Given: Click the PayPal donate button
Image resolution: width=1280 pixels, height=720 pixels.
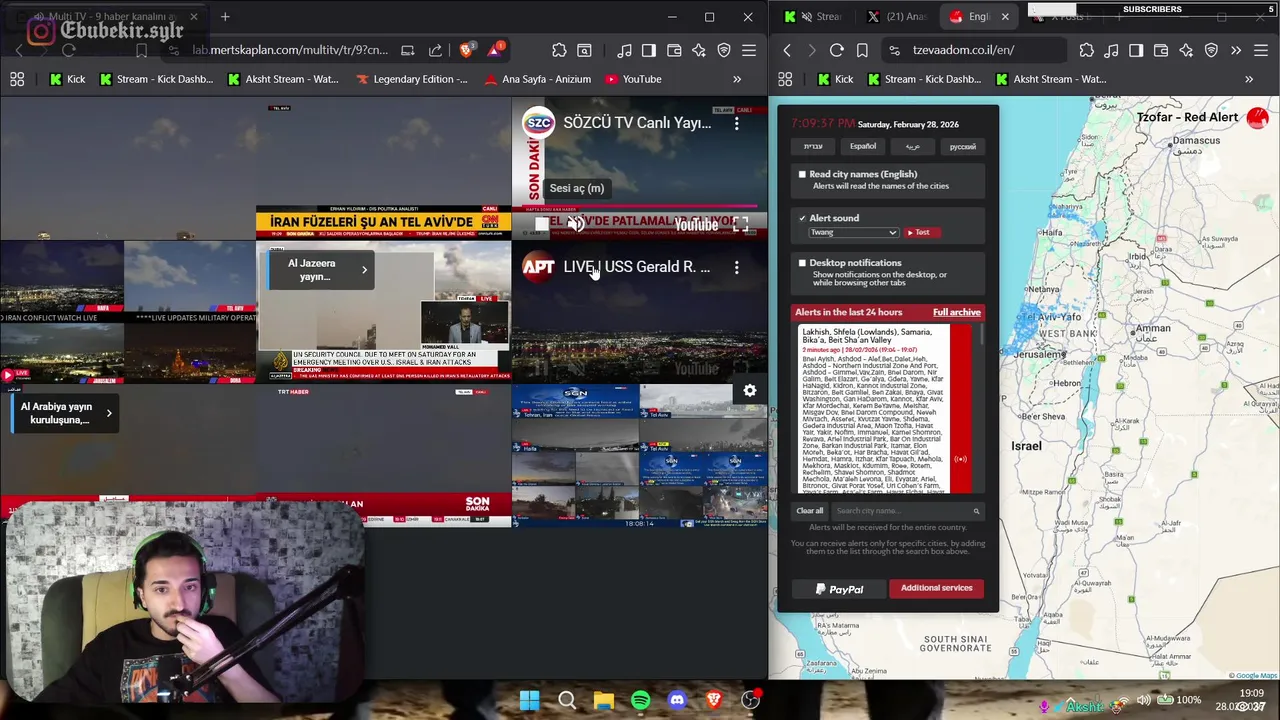Looking at the screenshot, I should (x=839, y=589).
